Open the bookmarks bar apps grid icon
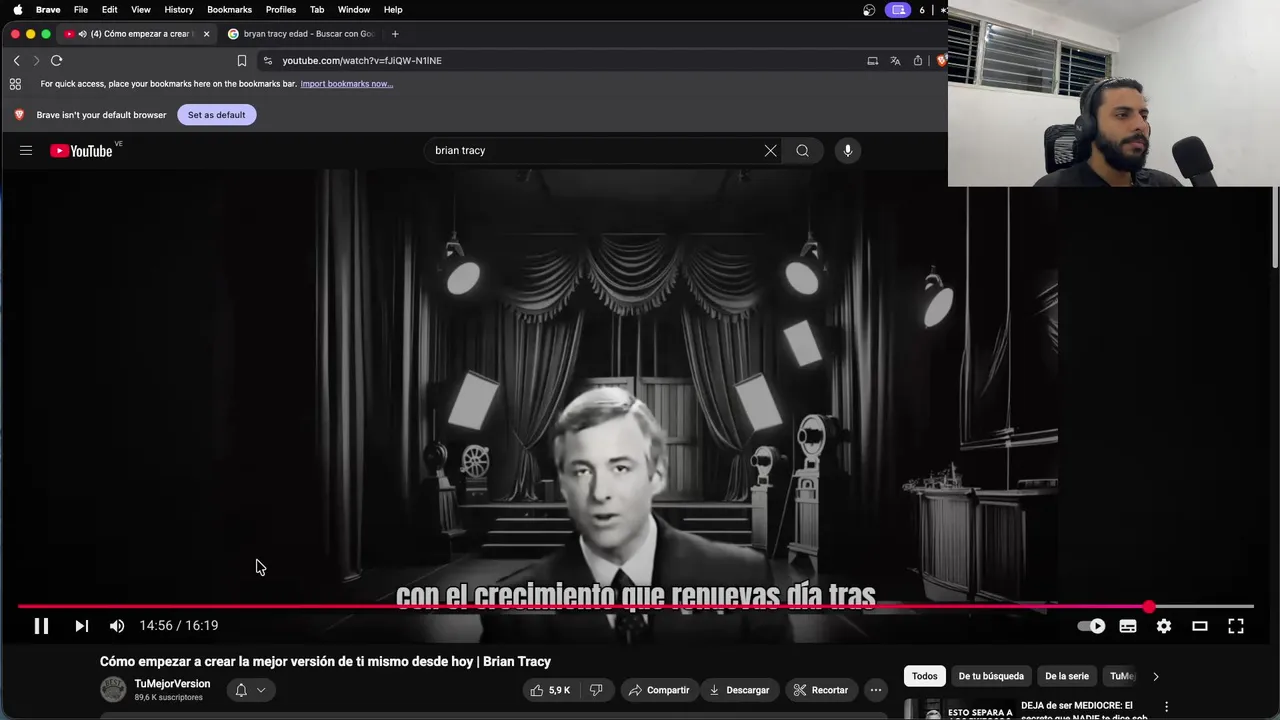This screenshot has width=1280, height=720. pyautogui.click(x=15, y=84)
